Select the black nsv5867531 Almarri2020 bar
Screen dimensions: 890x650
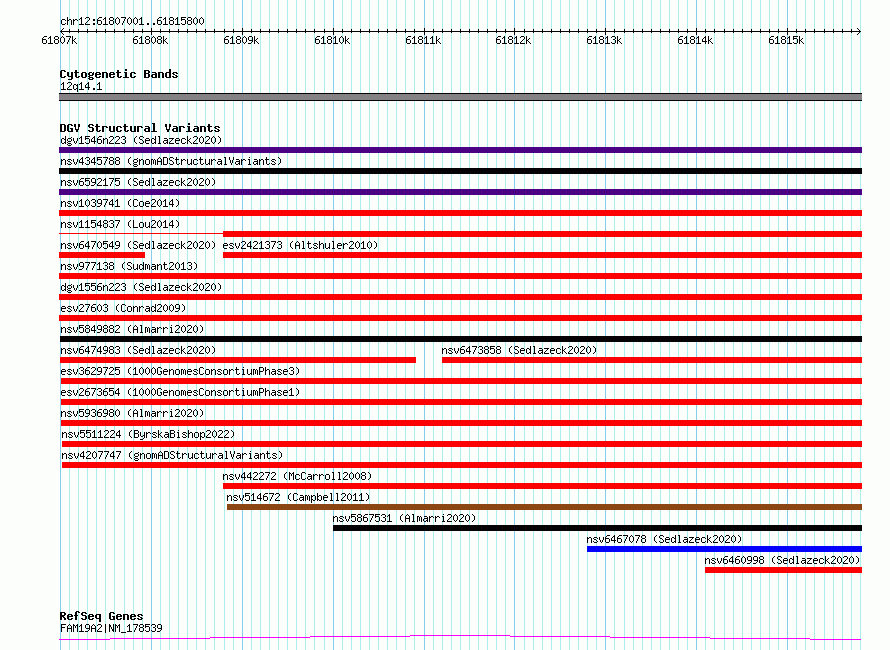click(x=598, y=528)
